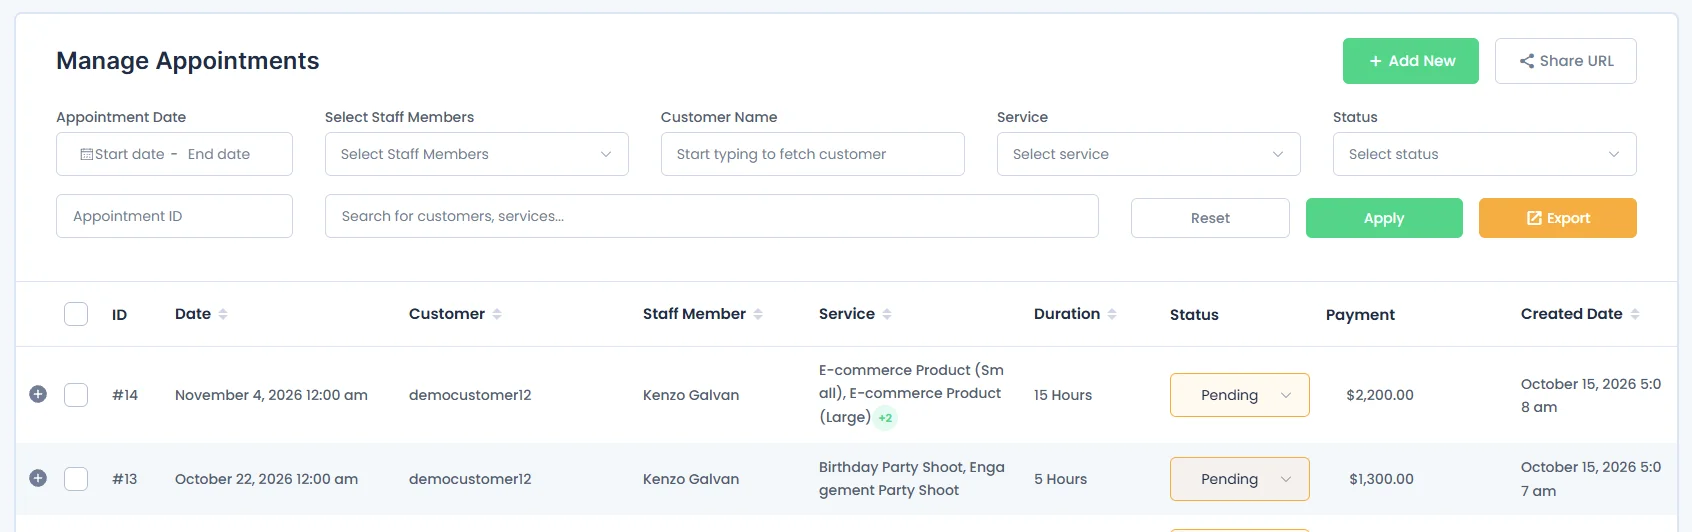Click the +2 more services badge
This screenshot has width=1692, height=532.
tap(885, 418)
